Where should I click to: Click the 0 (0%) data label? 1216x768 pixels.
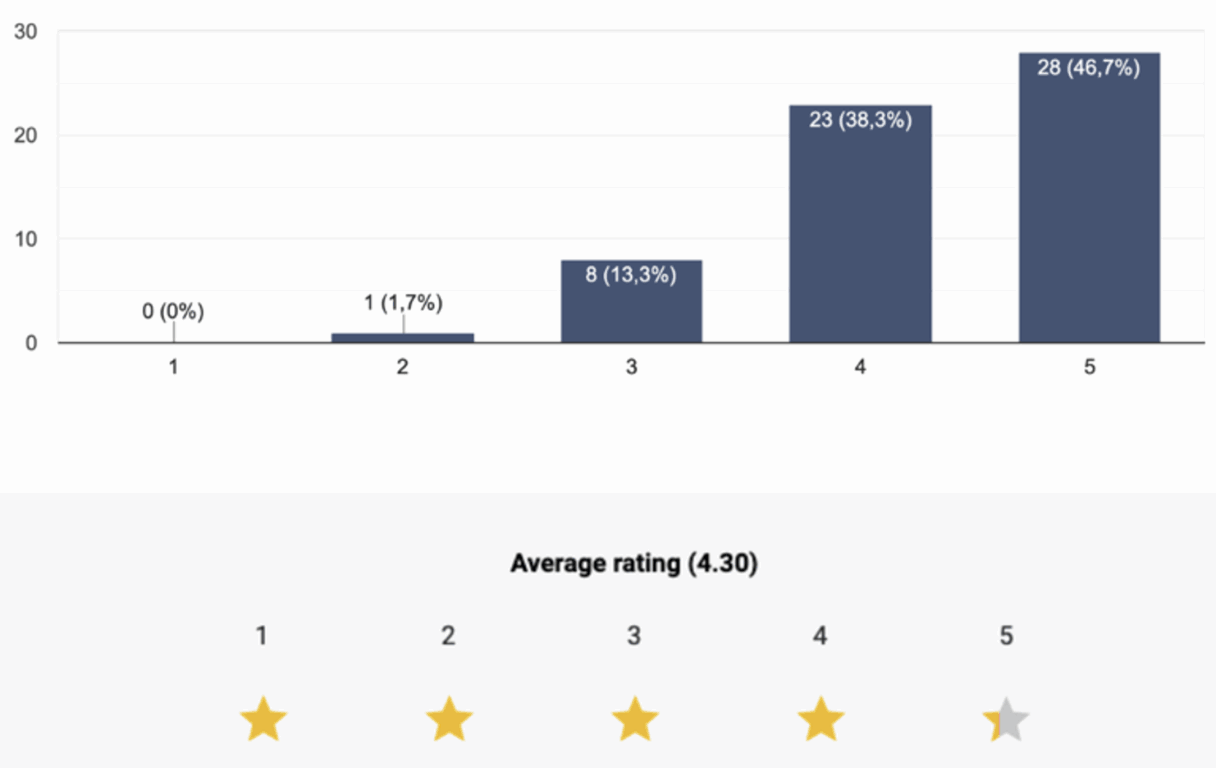tap(173, 312)
